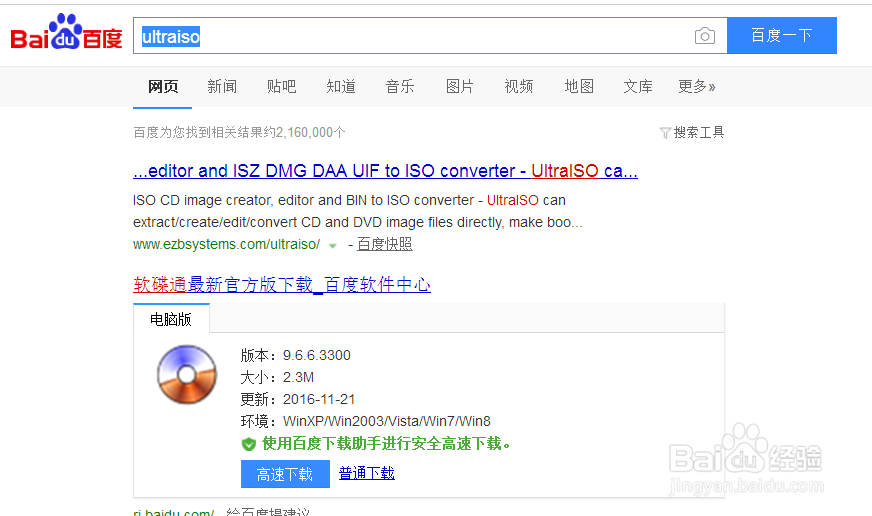Open the 贴吧 tab
This screenshot has width=872, height=516.
tap(281, 86)
